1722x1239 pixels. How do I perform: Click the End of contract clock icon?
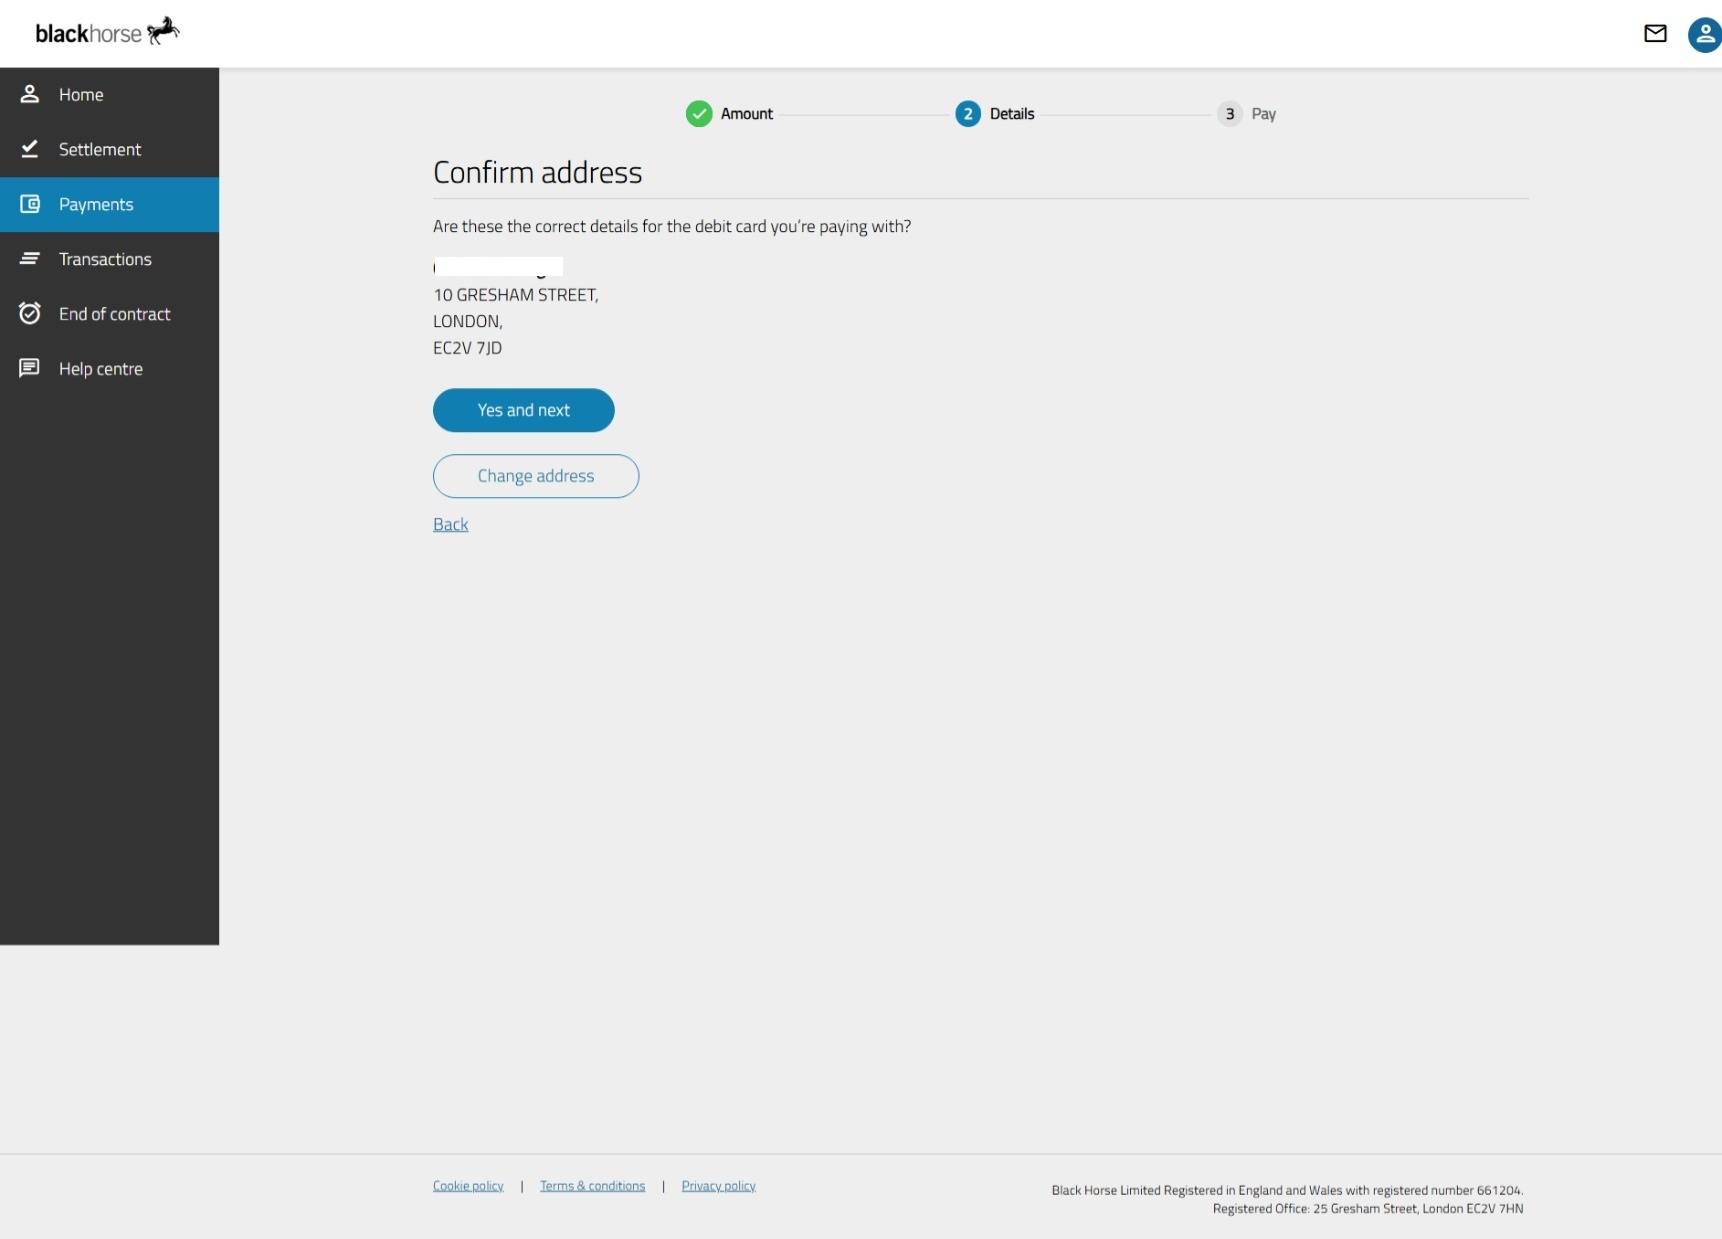(30, 314)
